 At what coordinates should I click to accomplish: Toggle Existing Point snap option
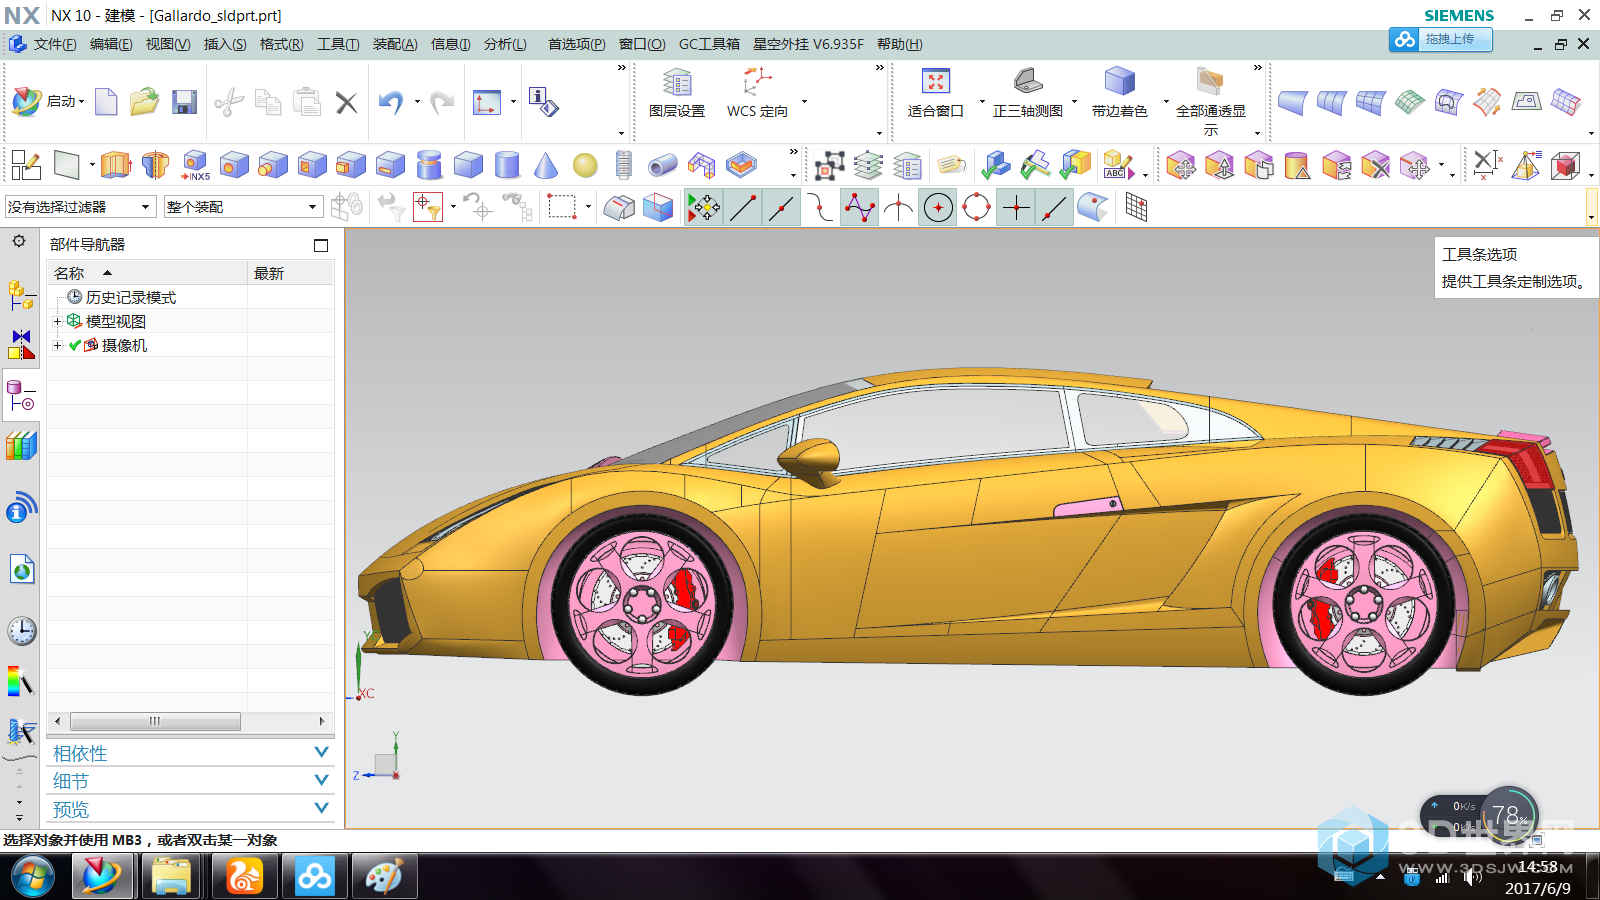pos(1016,208)
